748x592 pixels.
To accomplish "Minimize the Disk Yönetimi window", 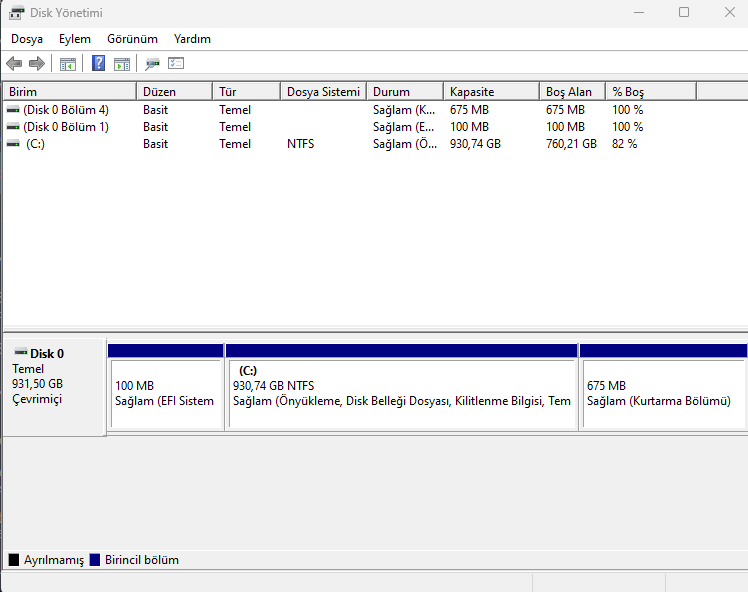I will click(x=639, y=12).
